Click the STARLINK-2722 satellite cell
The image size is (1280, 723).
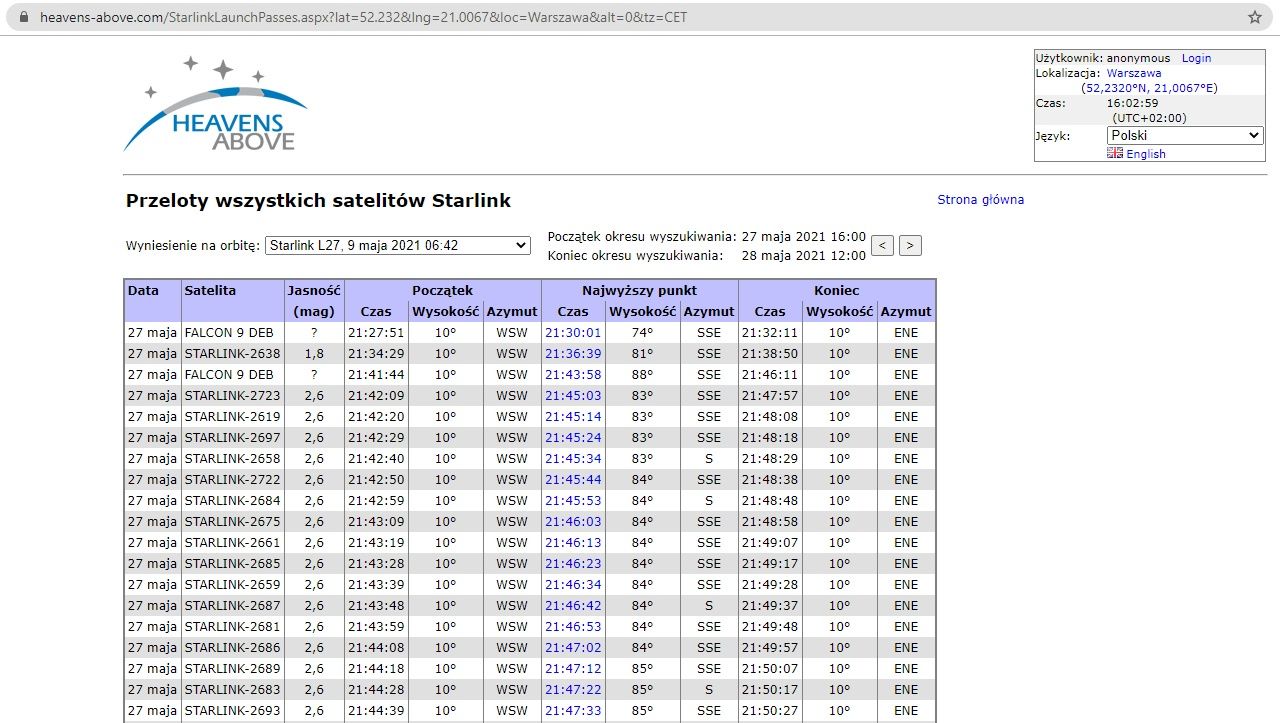[x=232, y=480]
